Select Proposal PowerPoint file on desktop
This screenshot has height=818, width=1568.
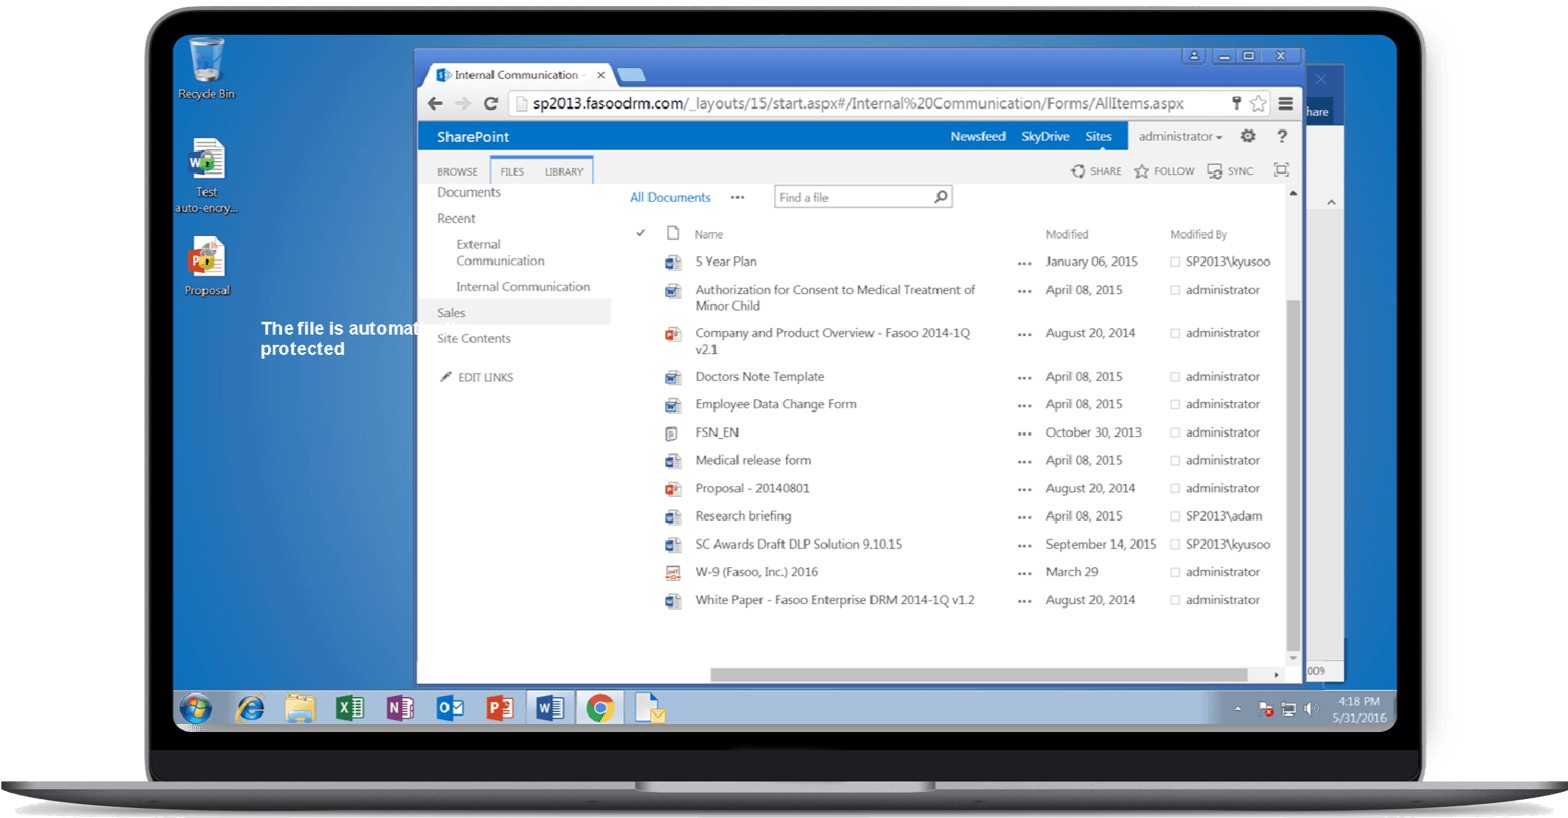(206, 266)
